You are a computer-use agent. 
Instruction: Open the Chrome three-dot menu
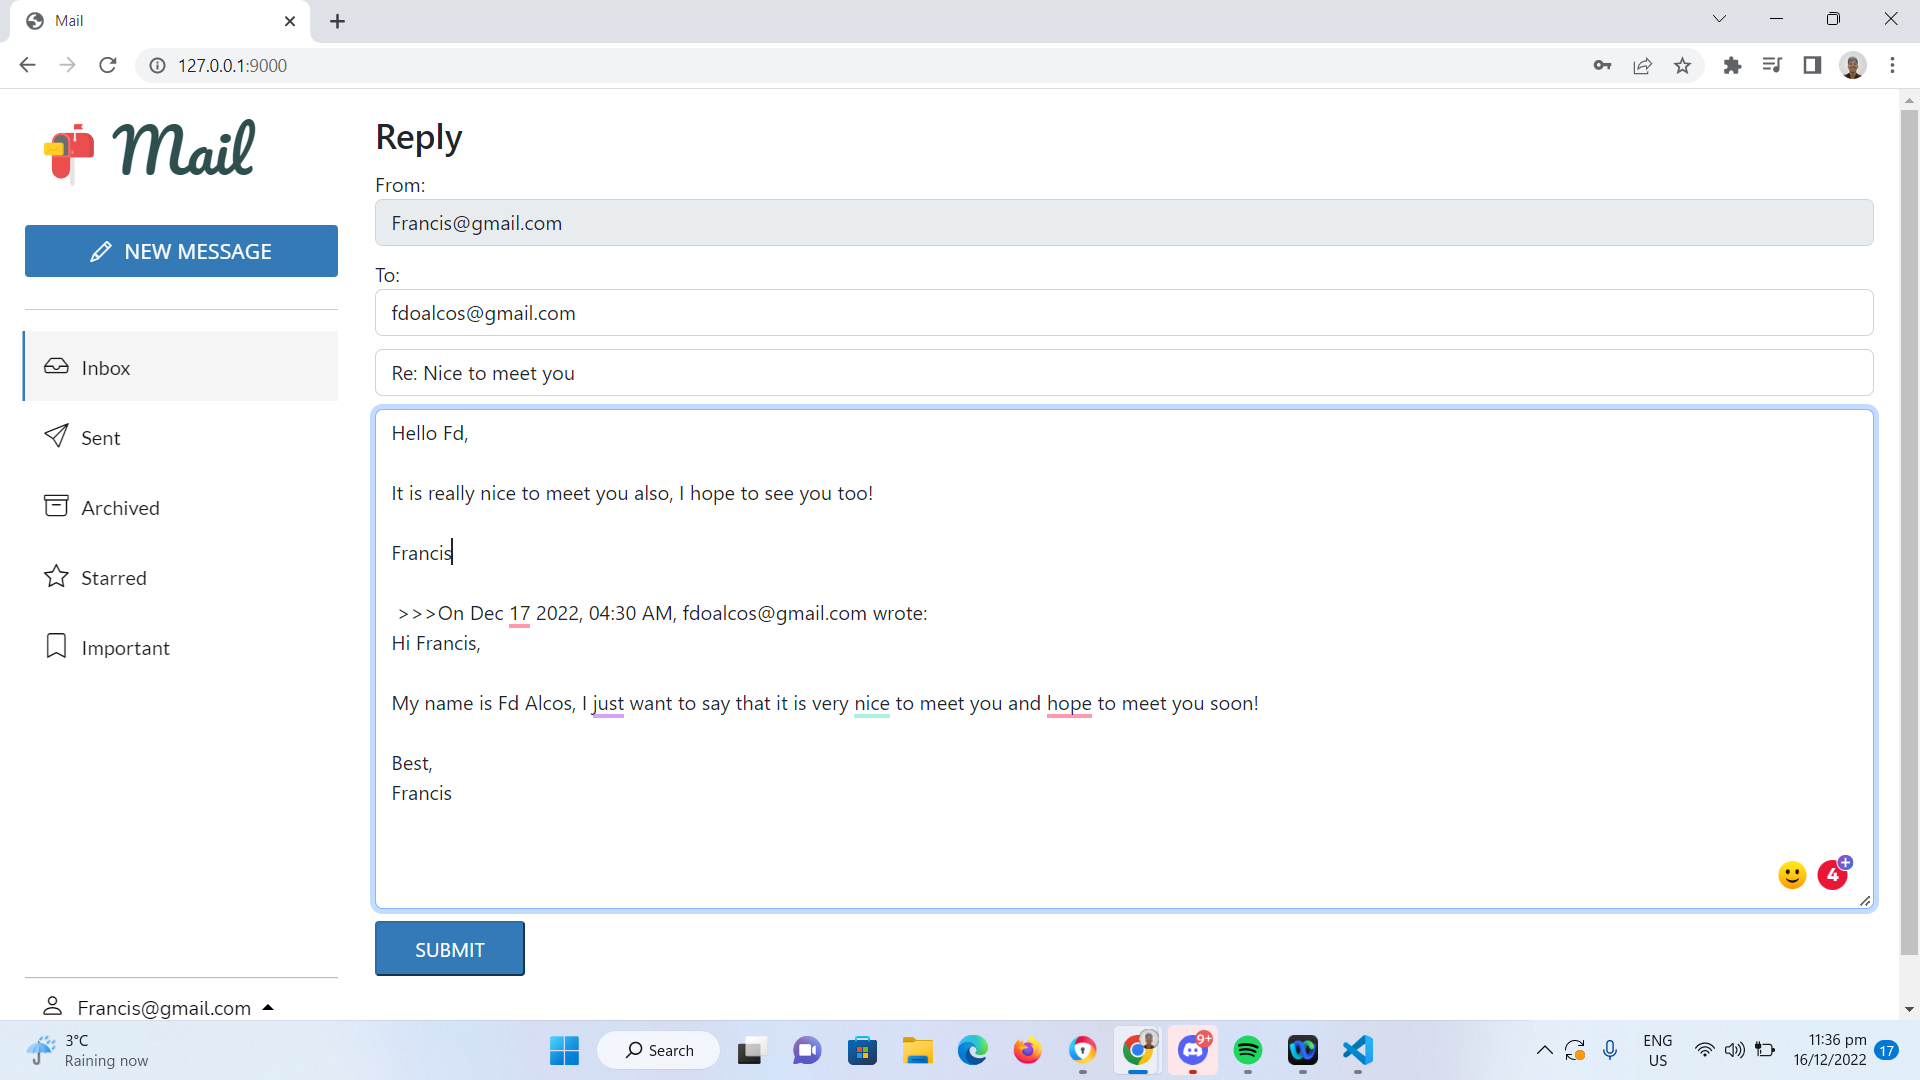(1892, 66)
